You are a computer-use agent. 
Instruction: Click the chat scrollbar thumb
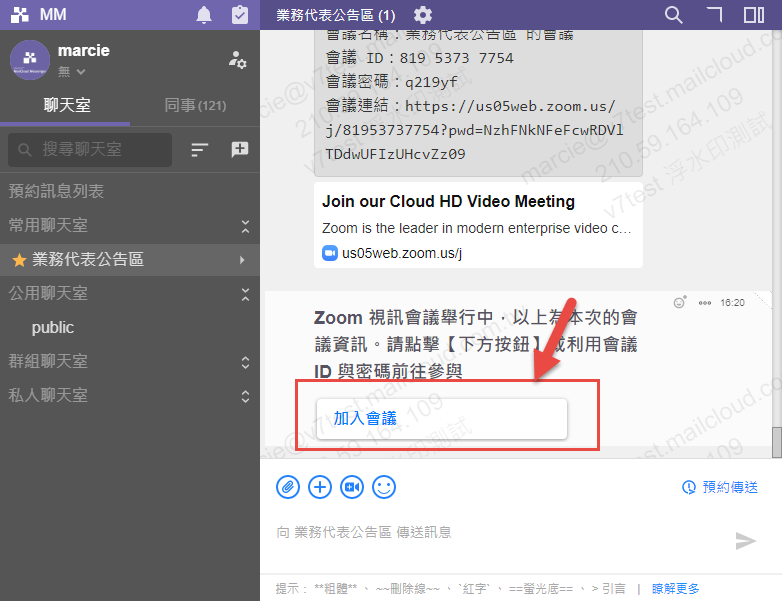tap(777, 442)
